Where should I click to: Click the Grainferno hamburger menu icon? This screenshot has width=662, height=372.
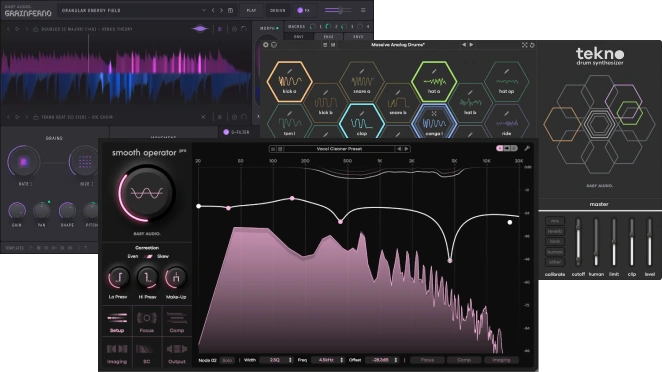(x=363, y=10)
